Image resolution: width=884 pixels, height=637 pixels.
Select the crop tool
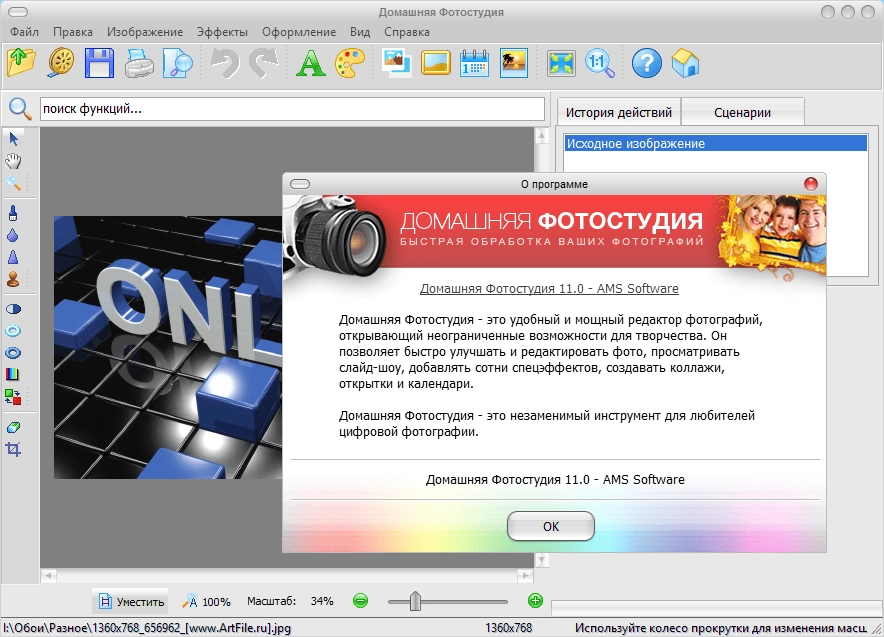point(13,449)
